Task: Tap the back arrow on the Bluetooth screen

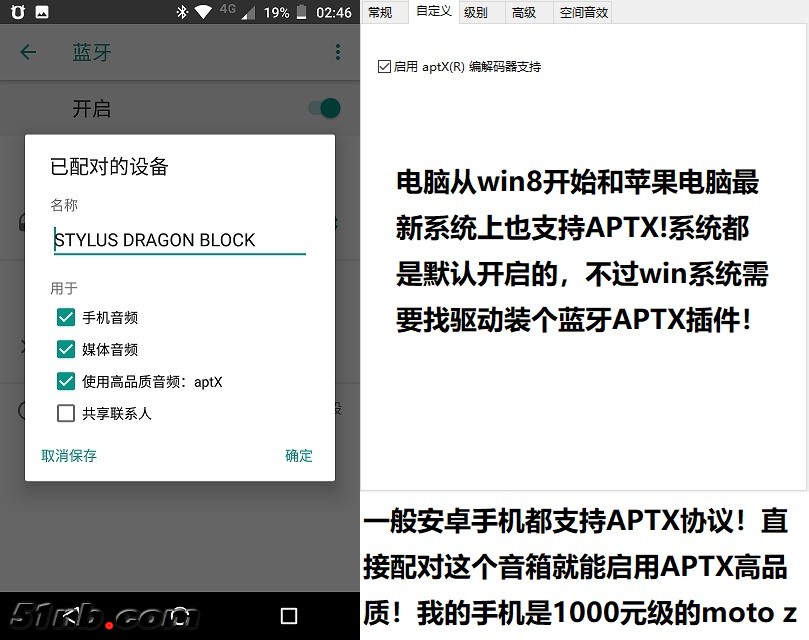Action: coord(28,53)
